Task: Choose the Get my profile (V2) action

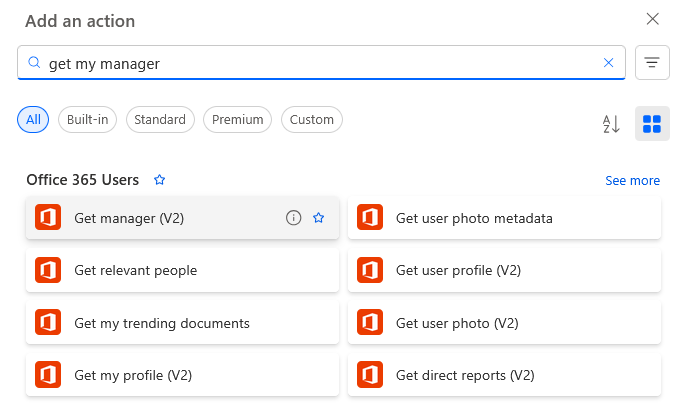Action: [x=182, y=375]
